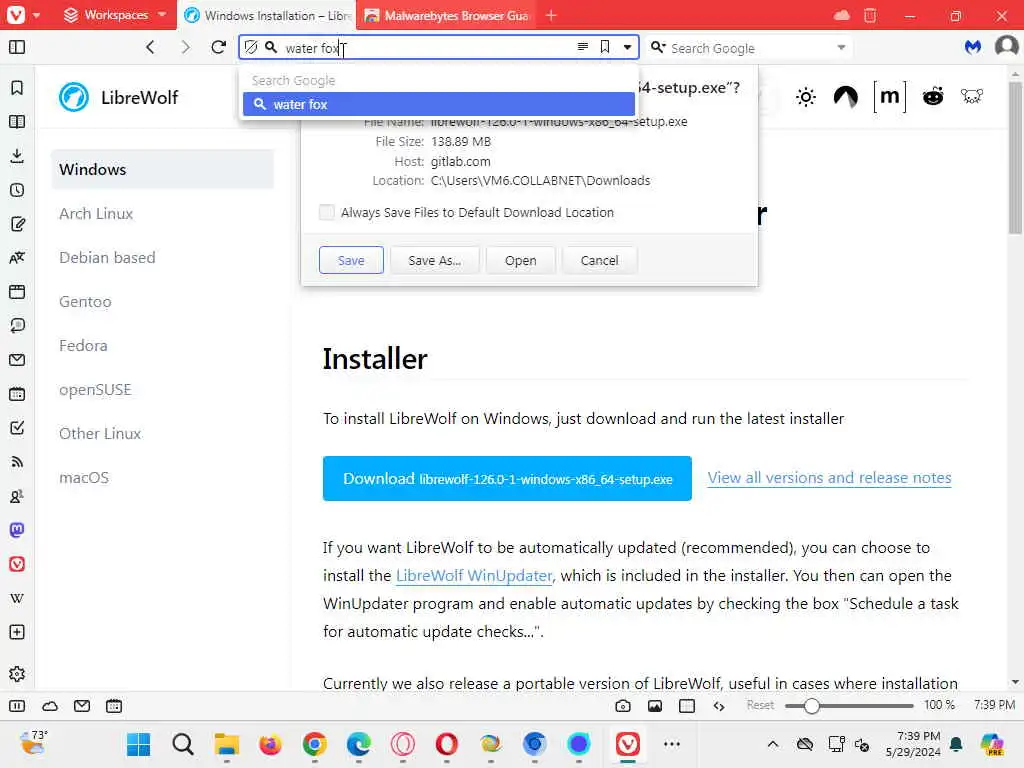Click the Search Google field
The image size is (1024, 768).
click(749, 48)
